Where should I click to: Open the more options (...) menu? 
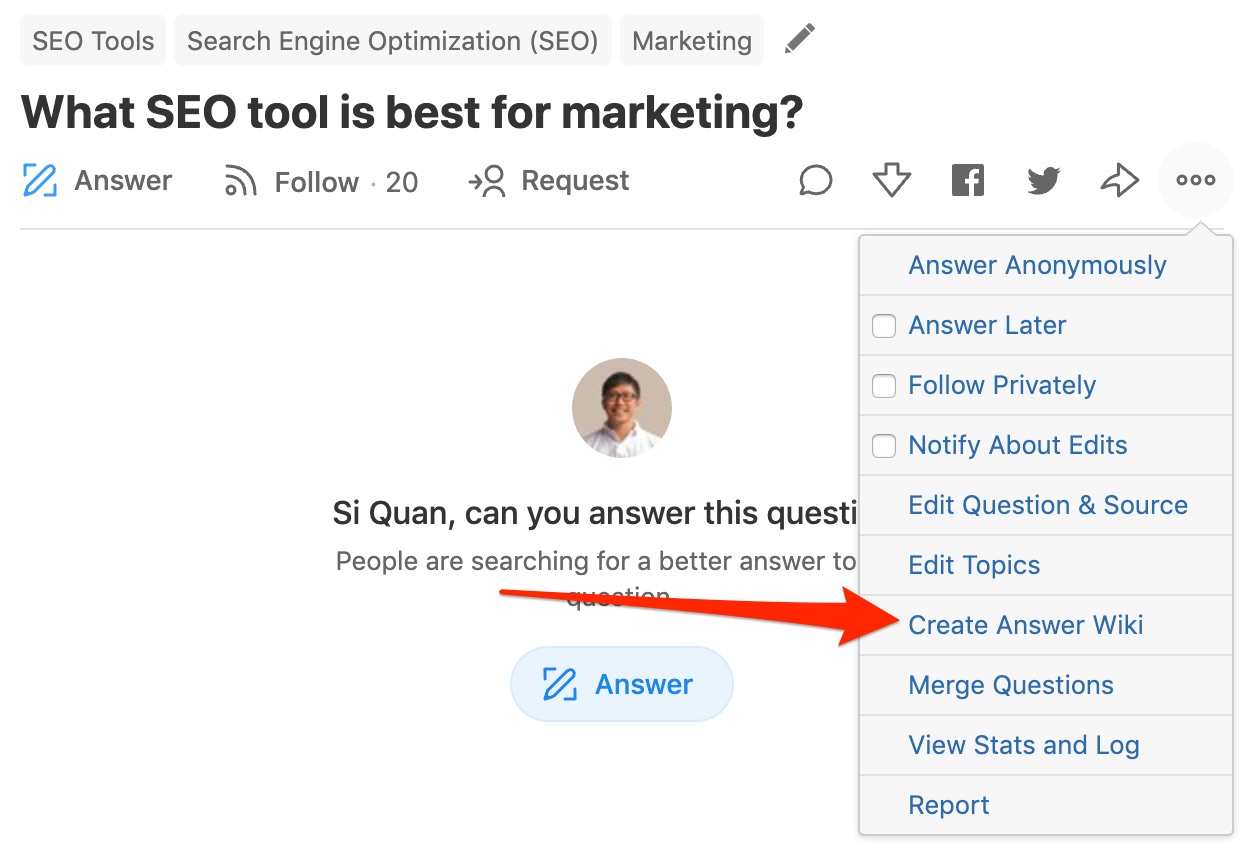(x=1195, y=180)
